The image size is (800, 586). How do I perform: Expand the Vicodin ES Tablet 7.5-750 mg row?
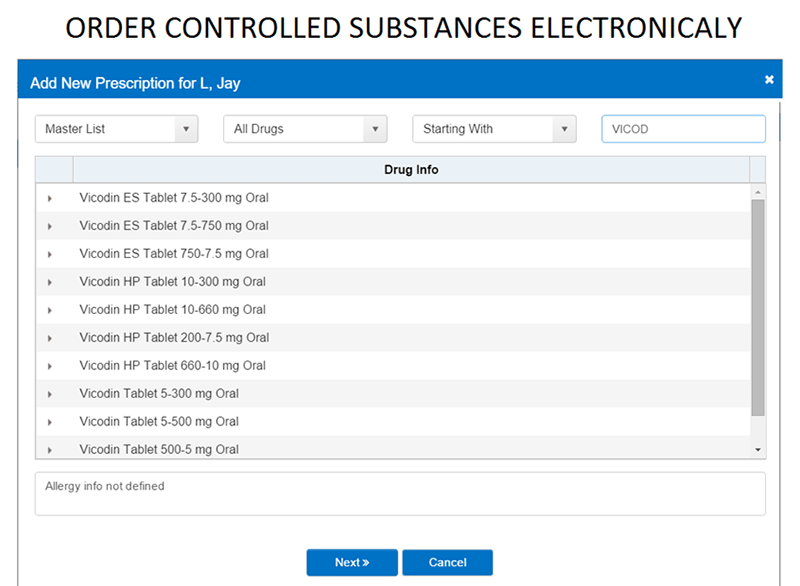50,226
